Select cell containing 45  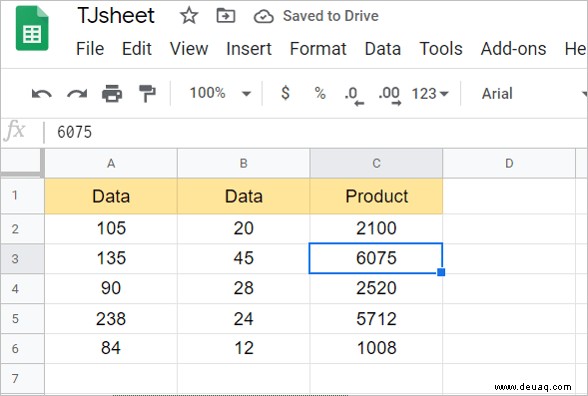(243, 259)
